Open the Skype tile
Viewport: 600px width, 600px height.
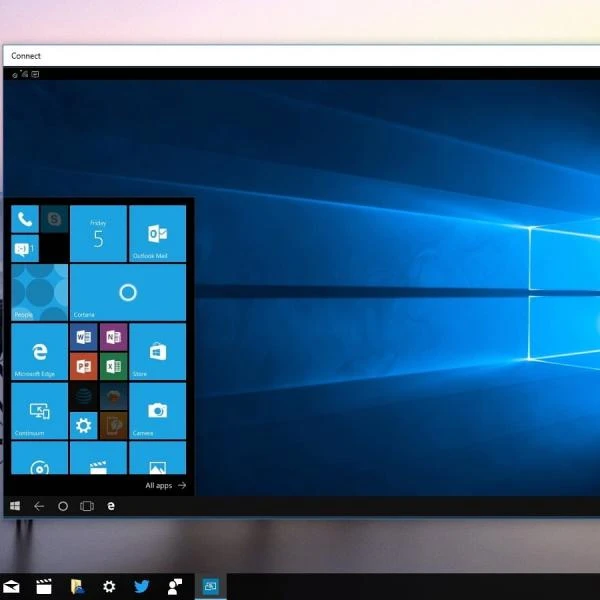coord(54,219)
